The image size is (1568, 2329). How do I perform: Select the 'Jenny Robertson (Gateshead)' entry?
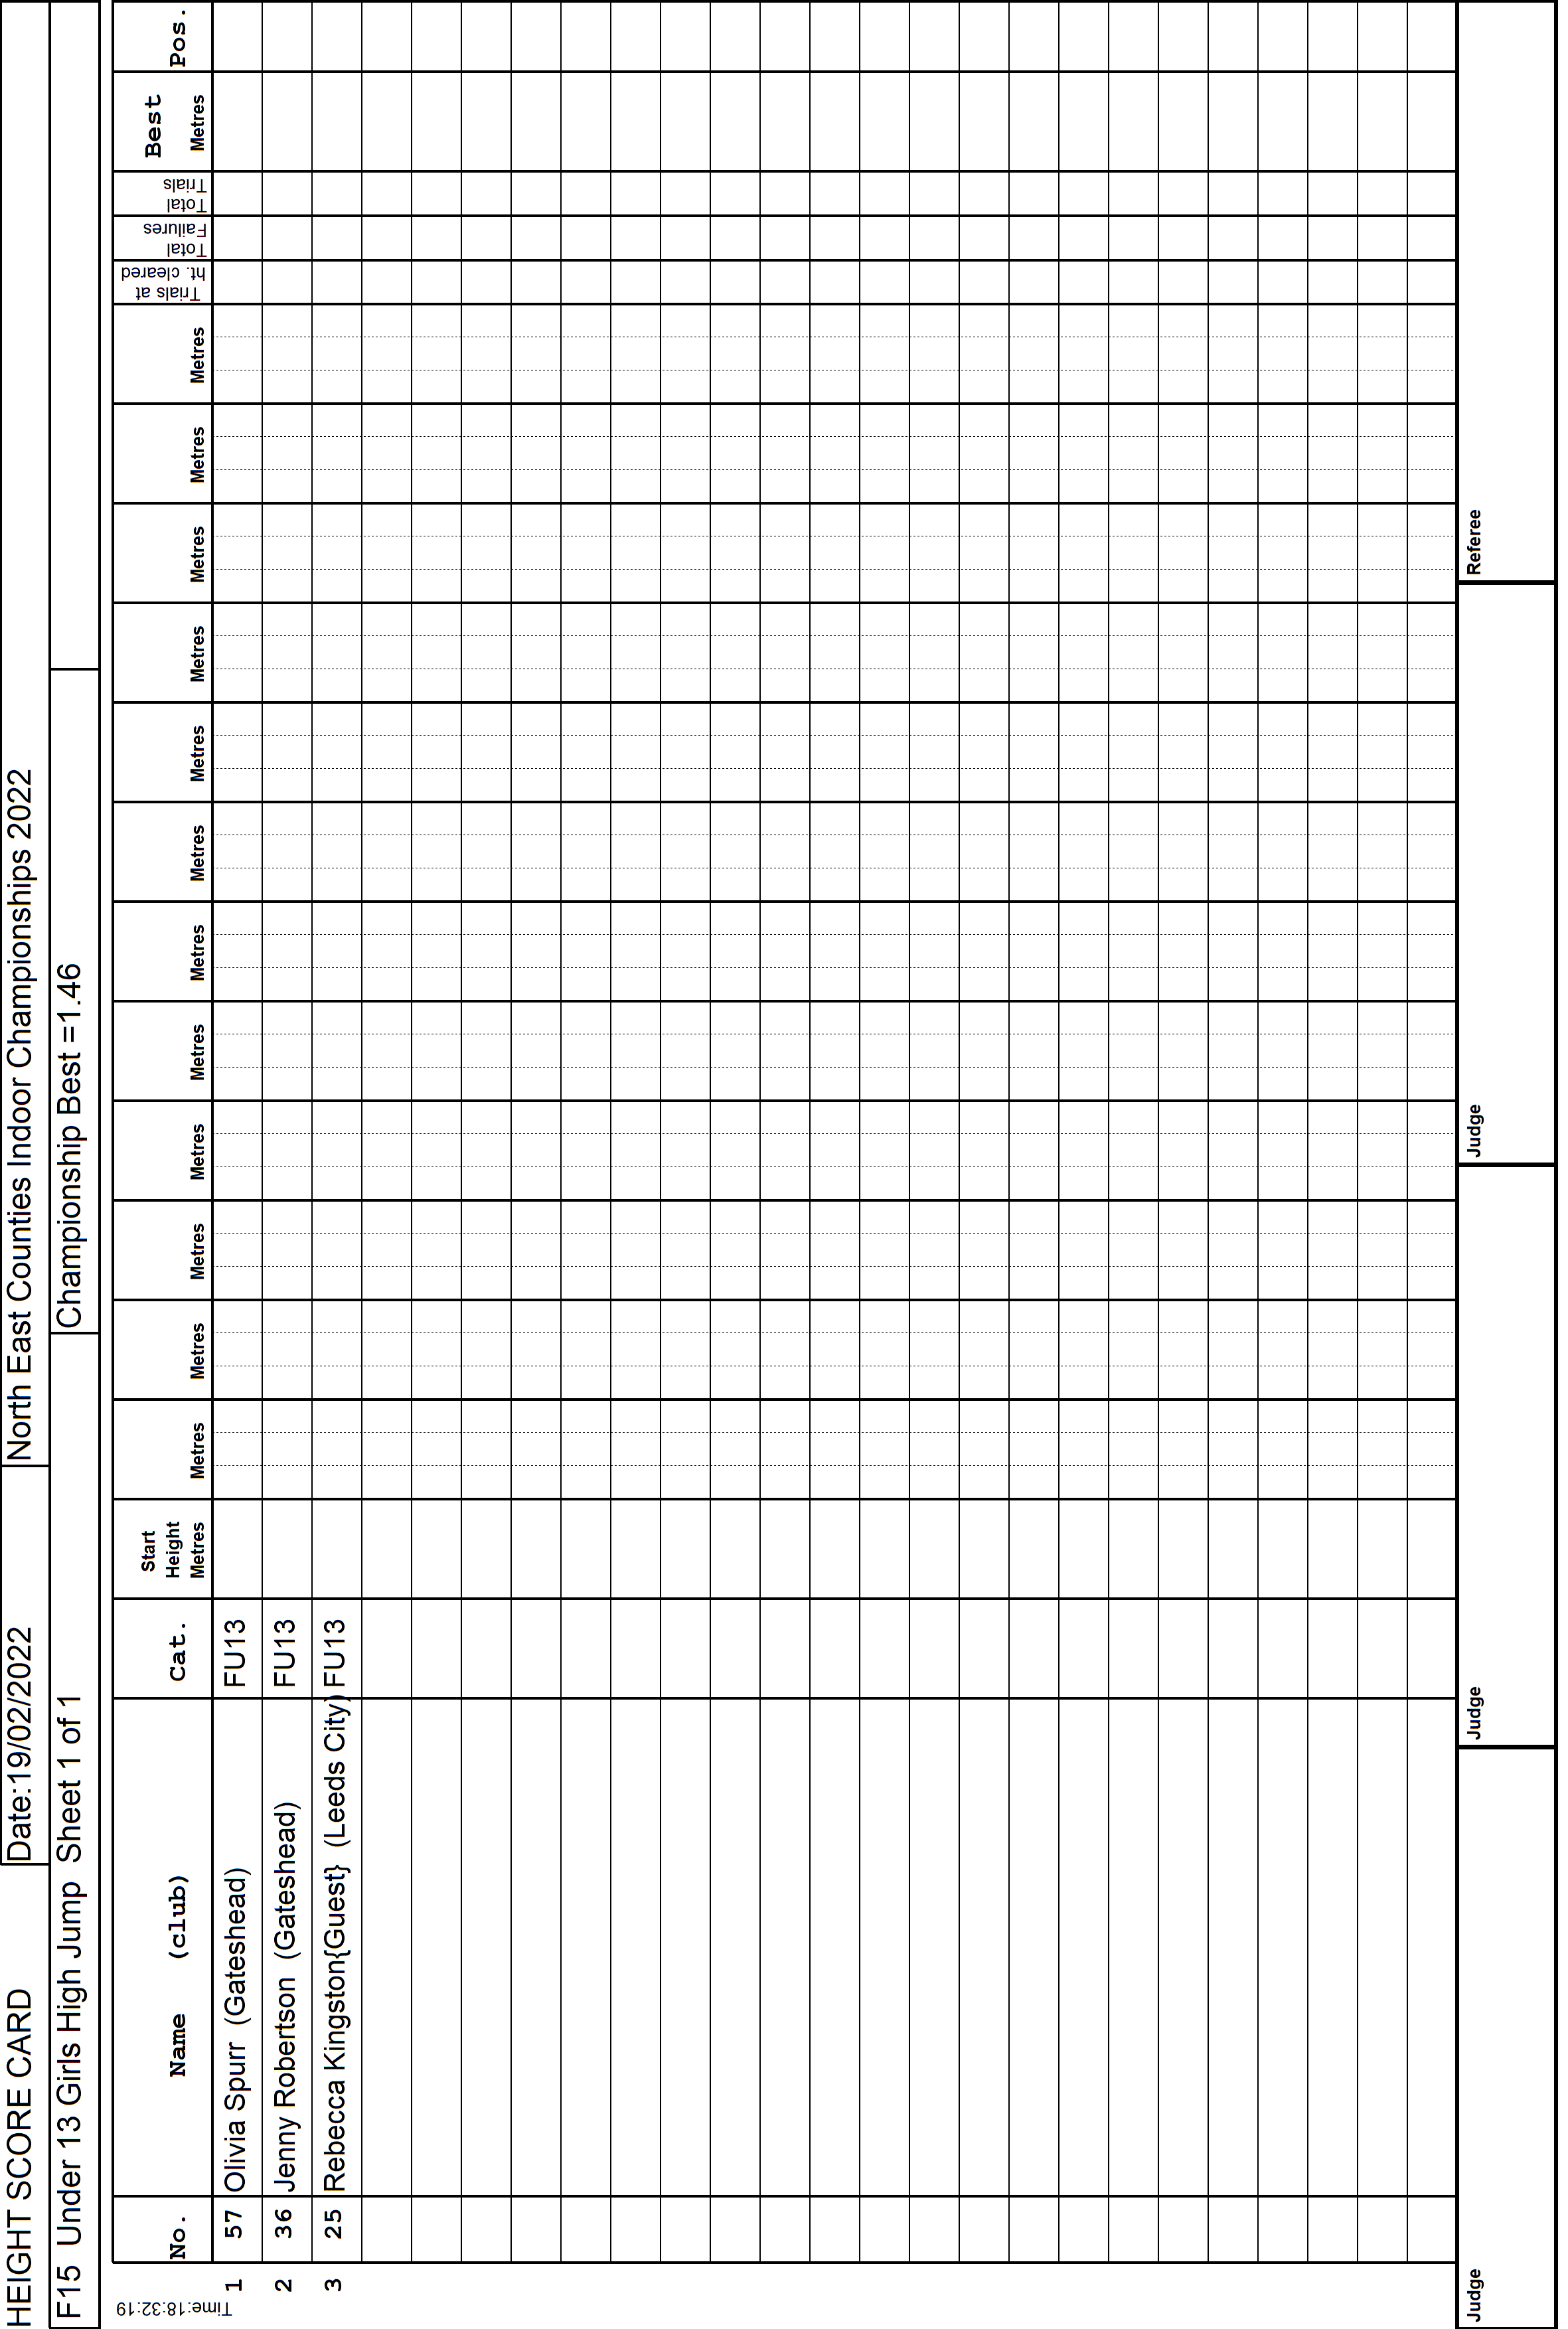(x=286, y=1997)
